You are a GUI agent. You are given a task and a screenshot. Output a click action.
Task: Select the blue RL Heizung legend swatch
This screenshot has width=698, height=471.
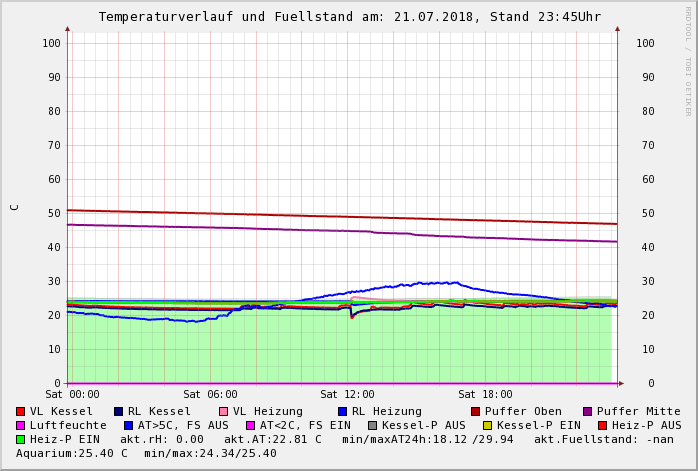point(342,411)
